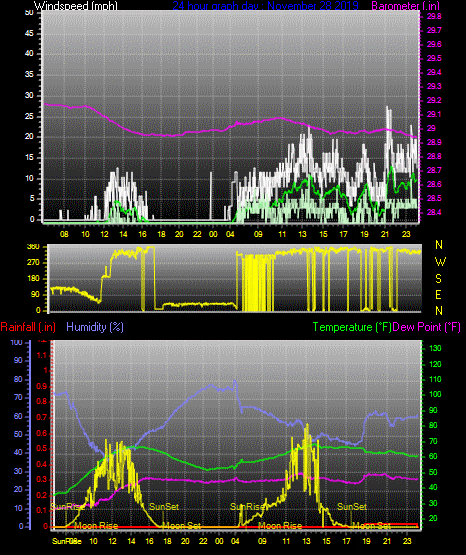The image size is (466, 555).
Task: Click the 180 wind direction axis value
Action: (33, 279)
